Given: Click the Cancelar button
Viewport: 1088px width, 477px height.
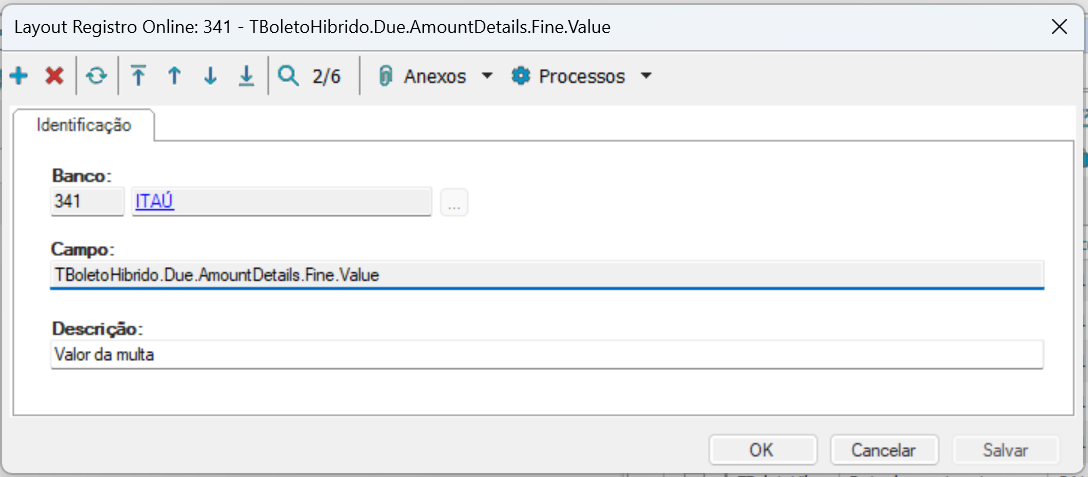Looking at the screenshot, I should [885, 450].
